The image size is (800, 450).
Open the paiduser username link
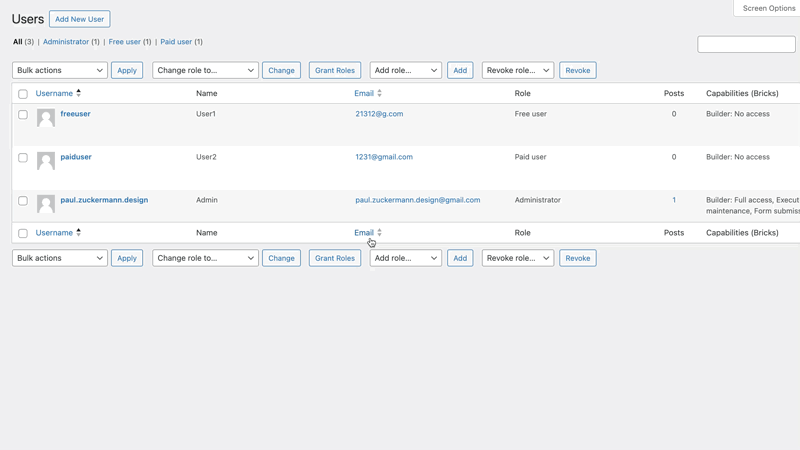(x=76, y=157)
